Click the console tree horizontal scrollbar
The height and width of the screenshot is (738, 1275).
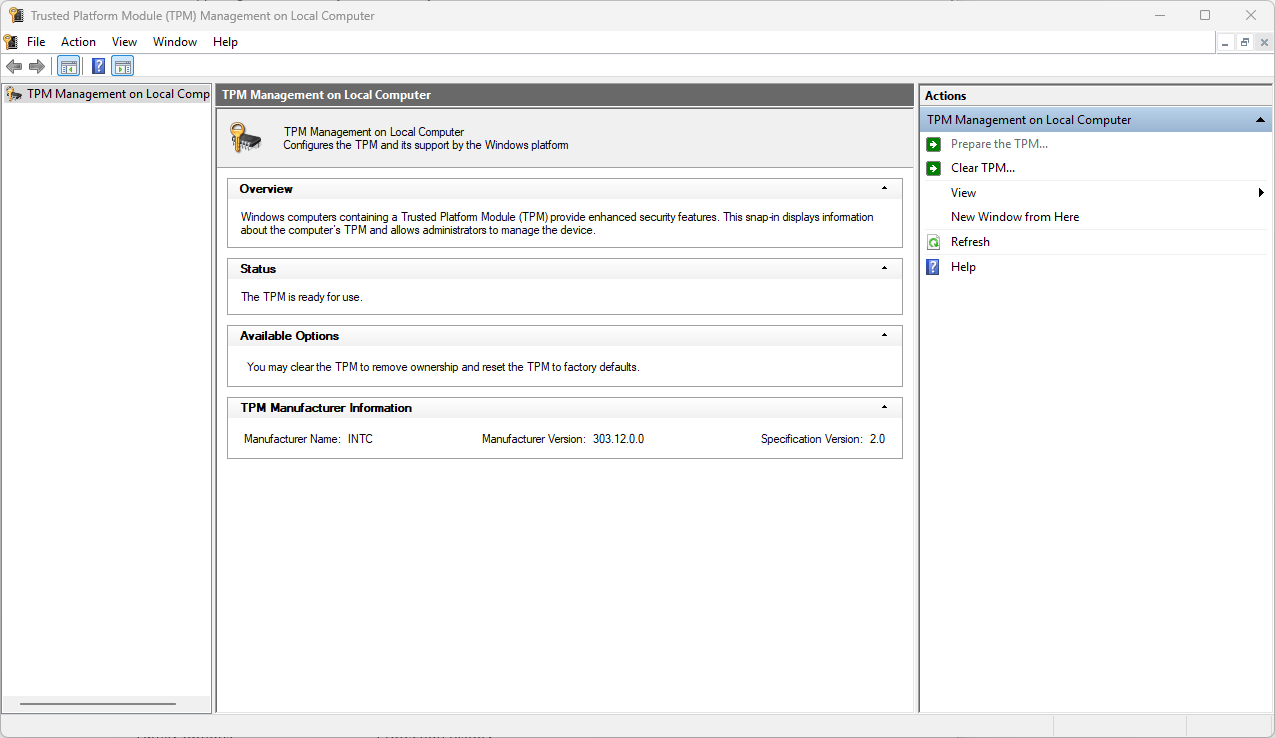click(98, 704)
